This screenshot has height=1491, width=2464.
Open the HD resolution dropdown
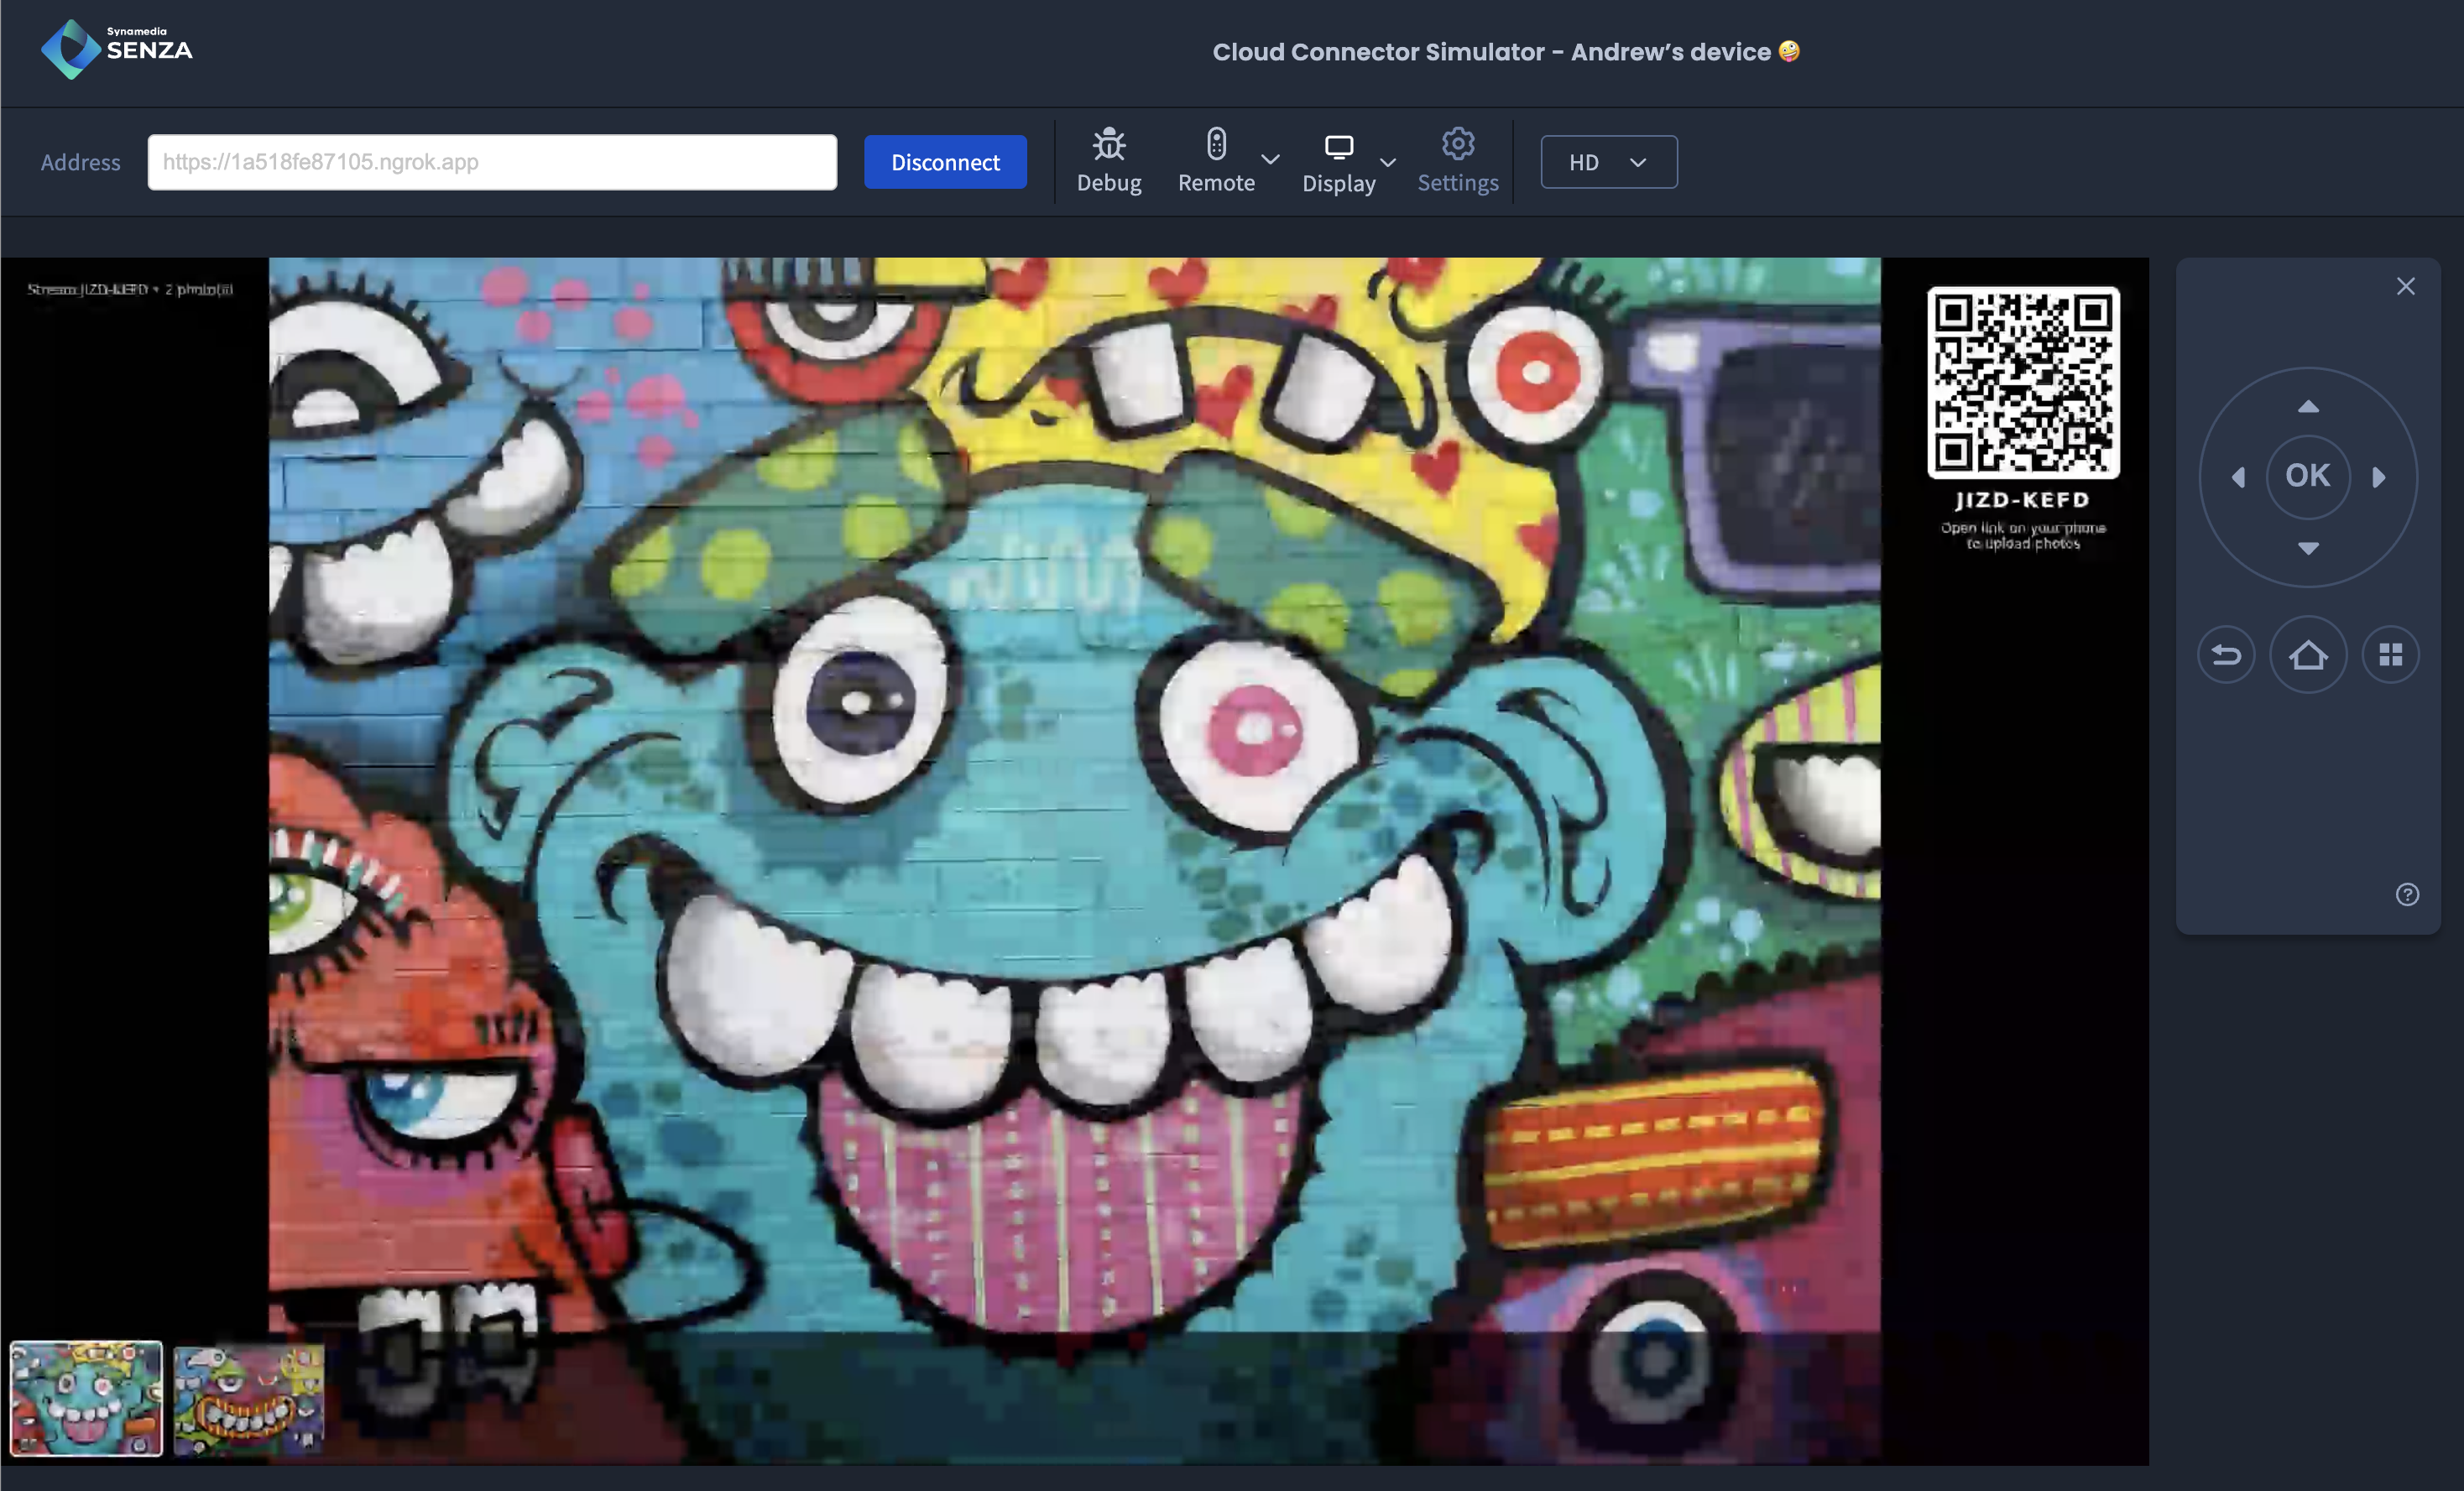point(1608,162)
